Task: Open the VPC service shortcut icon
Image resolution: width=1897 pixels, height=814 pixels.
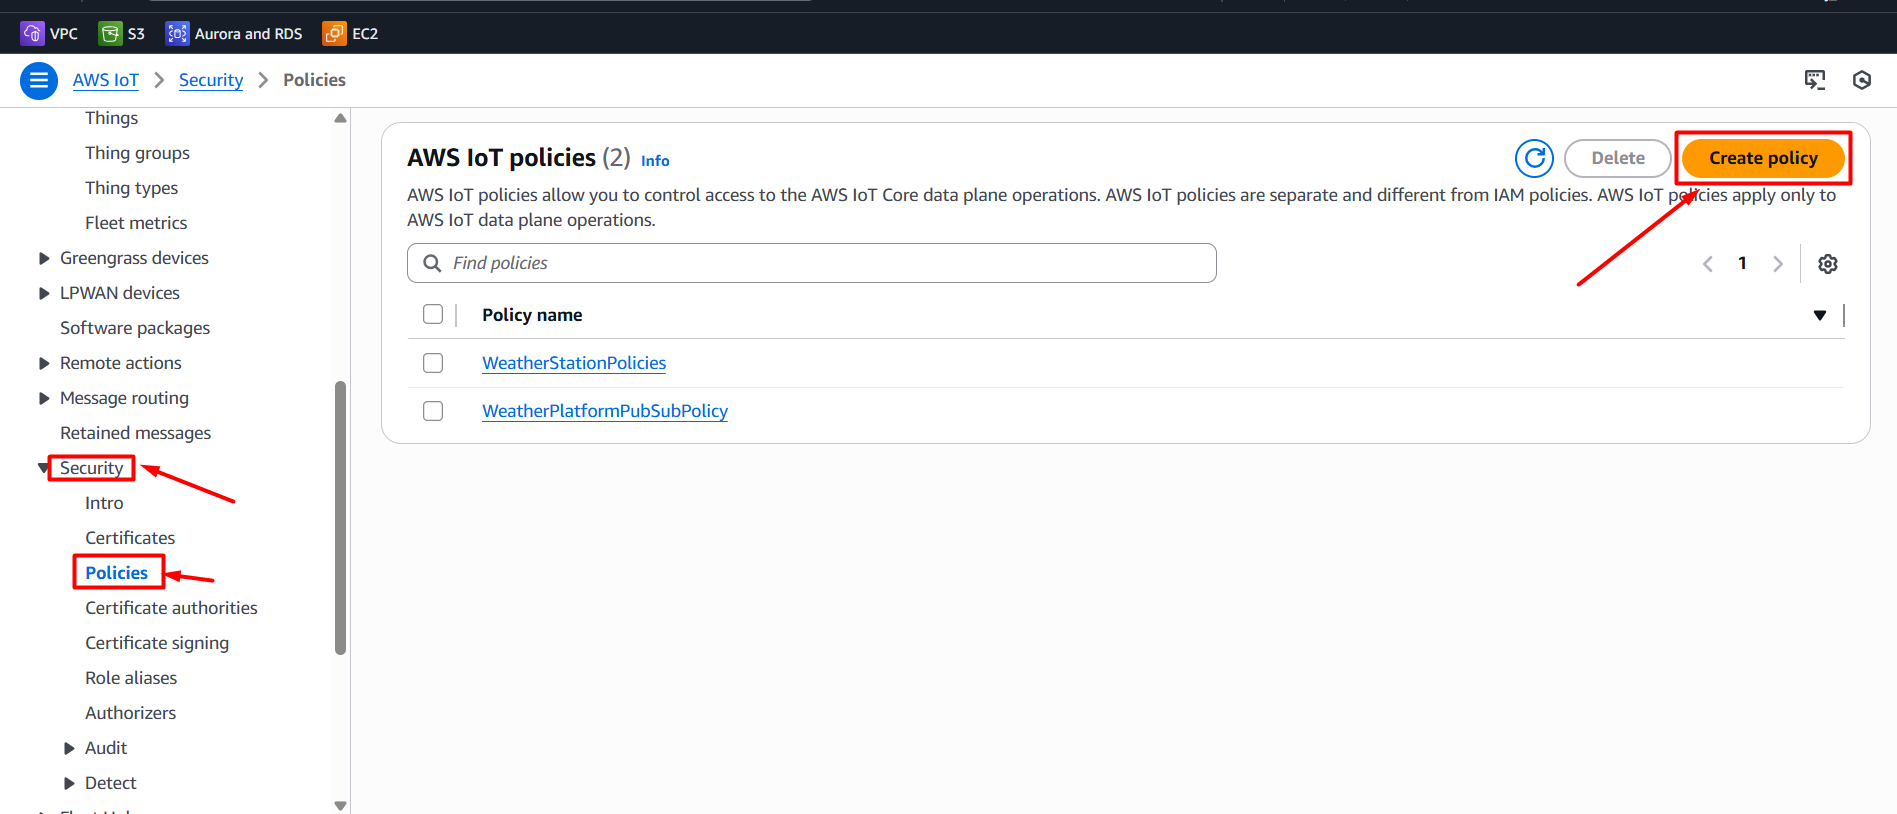Action: 32,34
